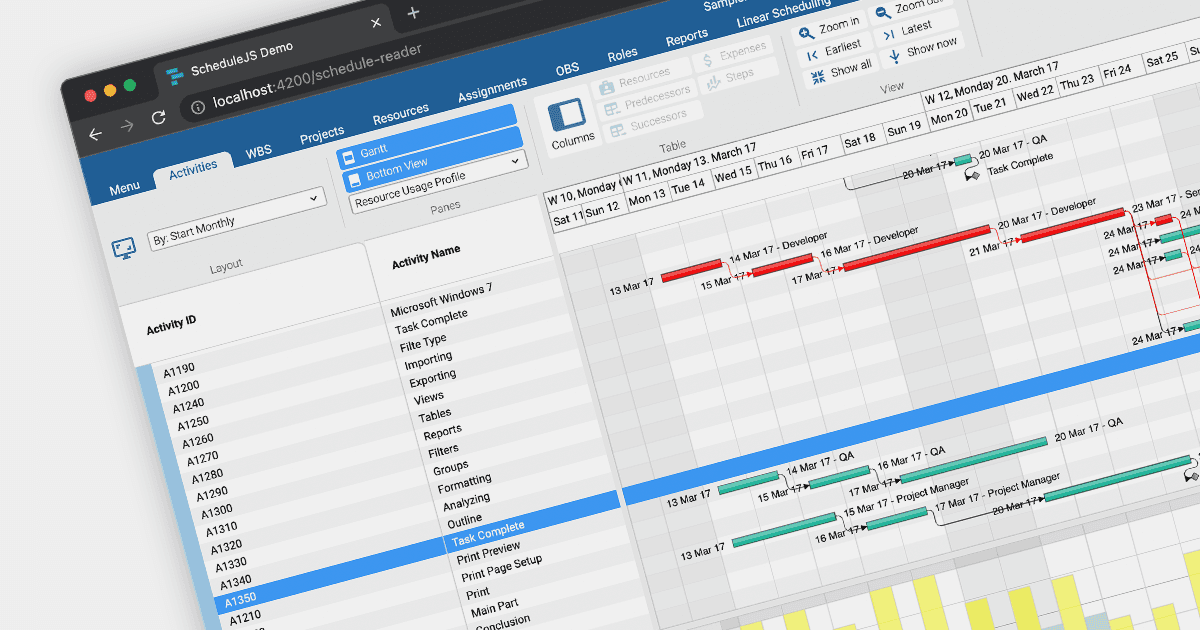Open the site info icon beside localhost
The width and height of the screenshot is (1200, 630).
[196, 106]
